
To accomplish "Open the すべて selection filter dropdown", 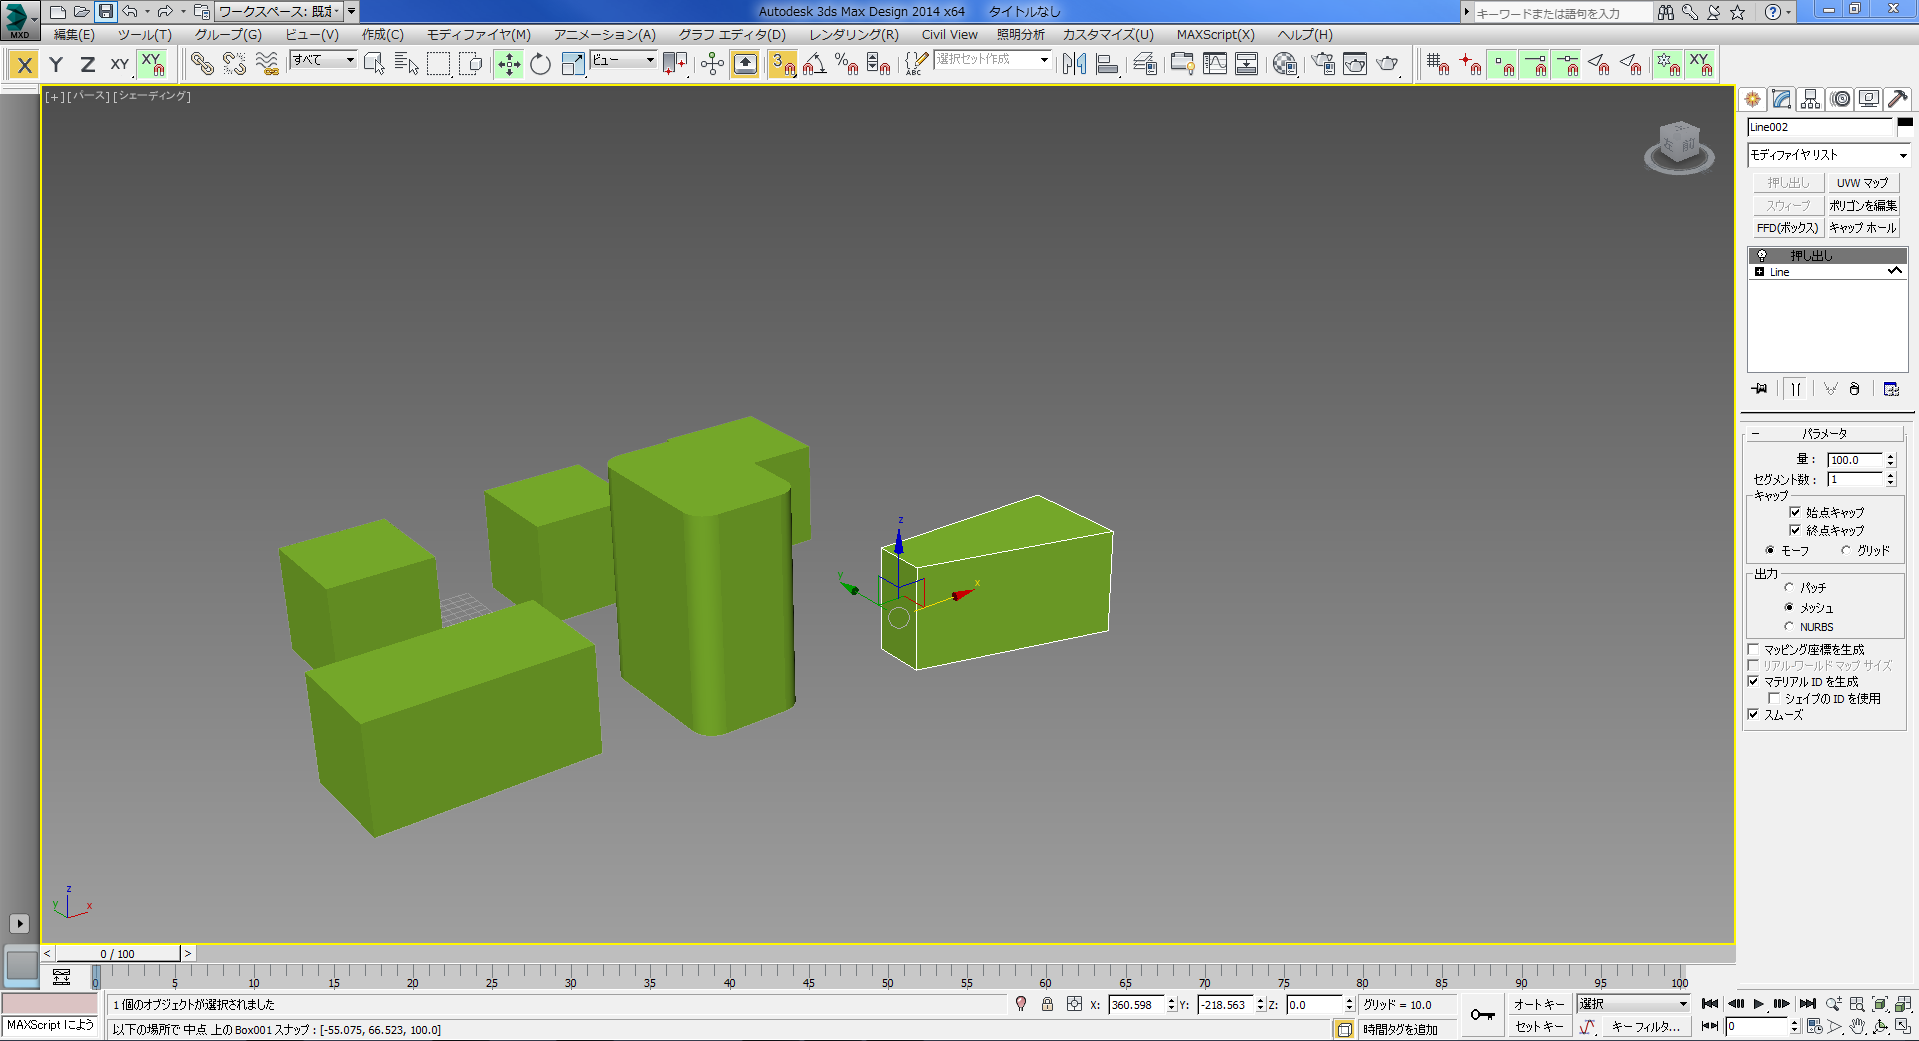I will [323, 60].
